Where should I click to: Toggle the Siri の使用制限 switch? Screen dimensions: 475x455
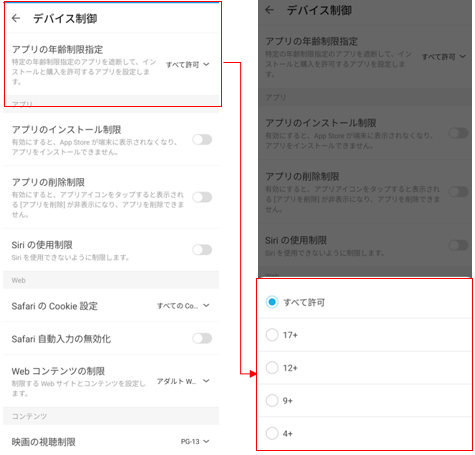[202, 250]
